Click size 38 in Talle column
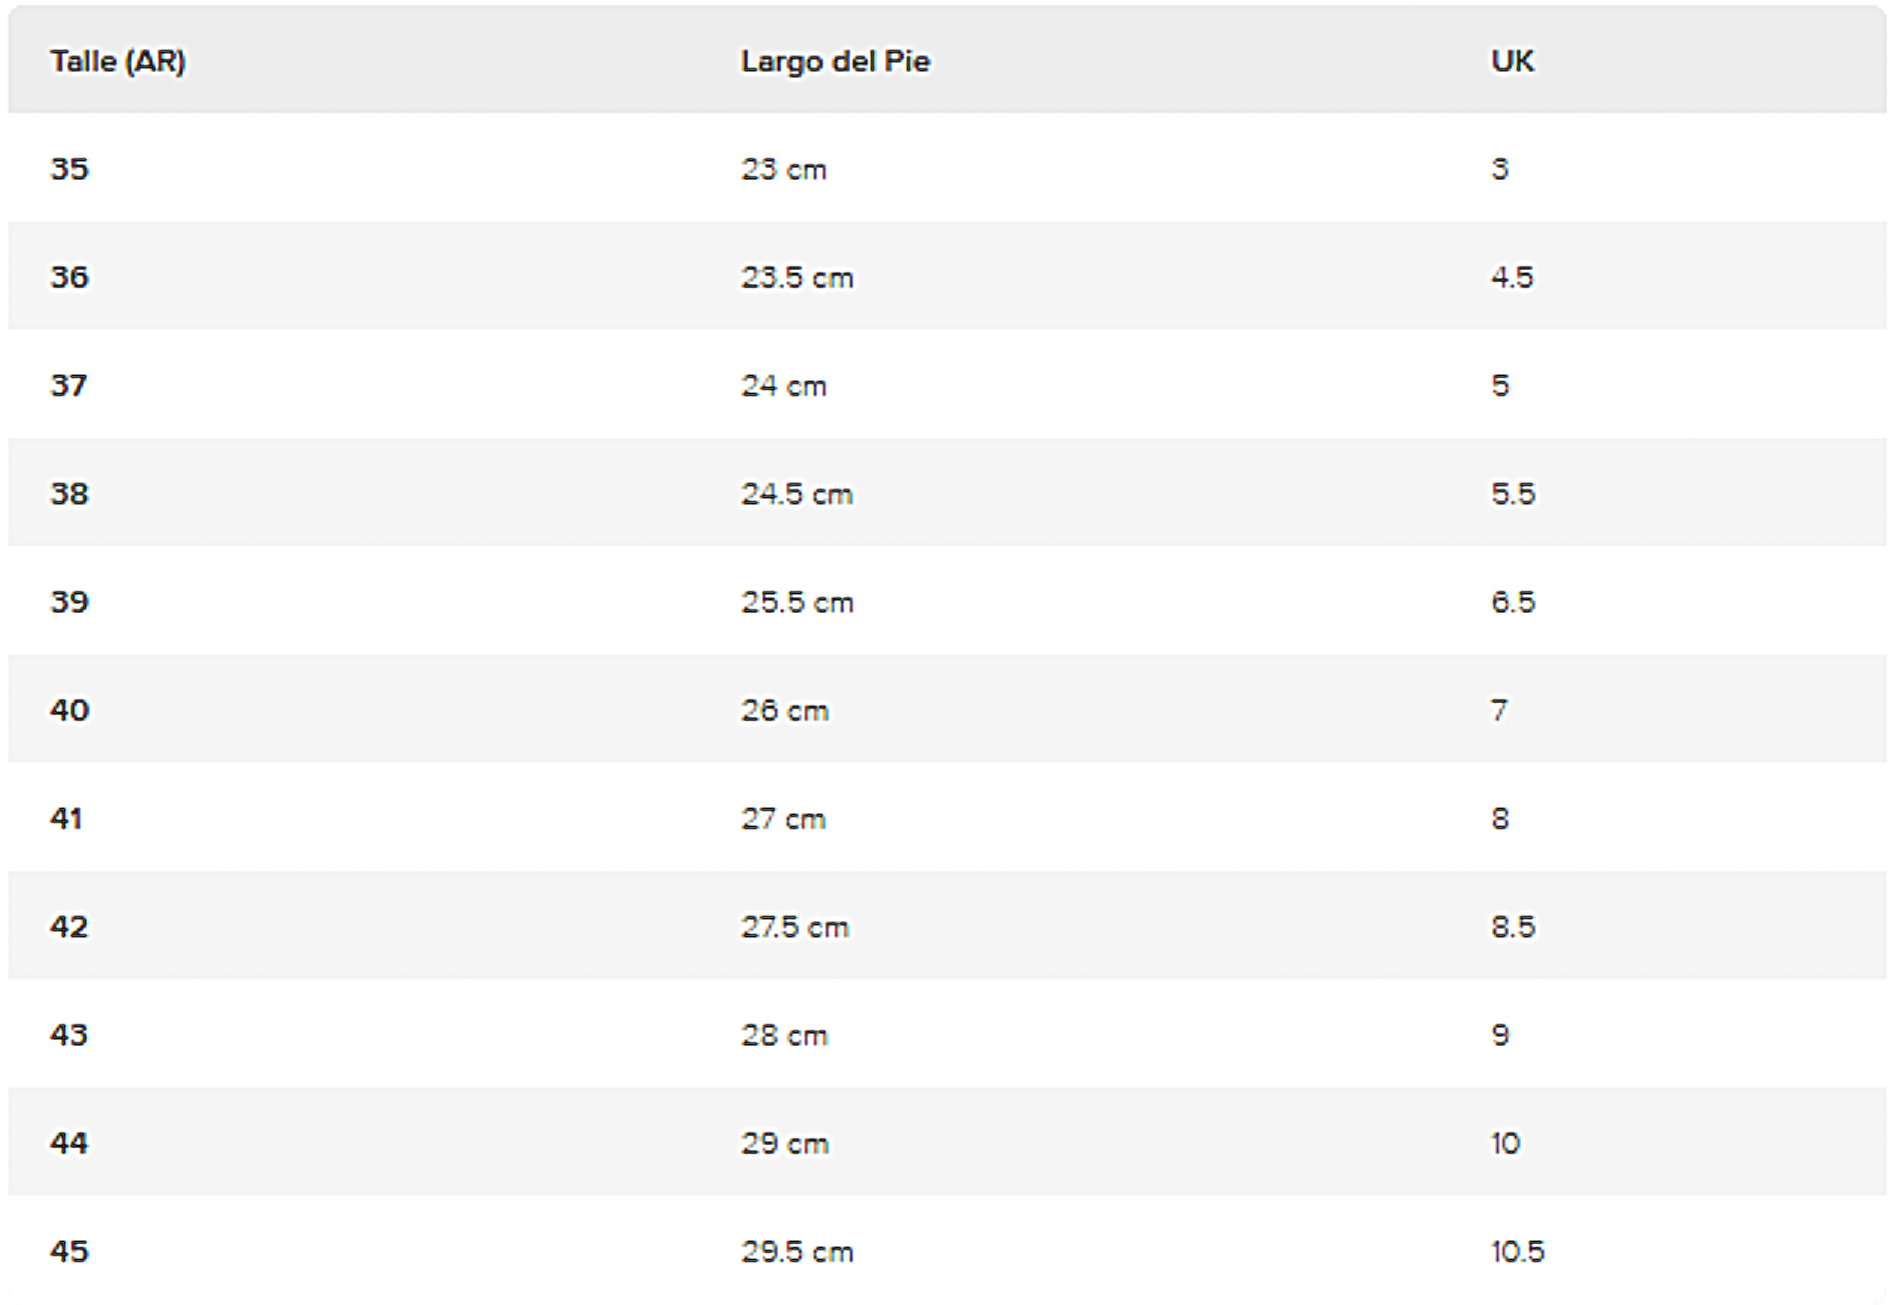The image size is (1900, 1305). pyautogui.click(x=69, y=494)
